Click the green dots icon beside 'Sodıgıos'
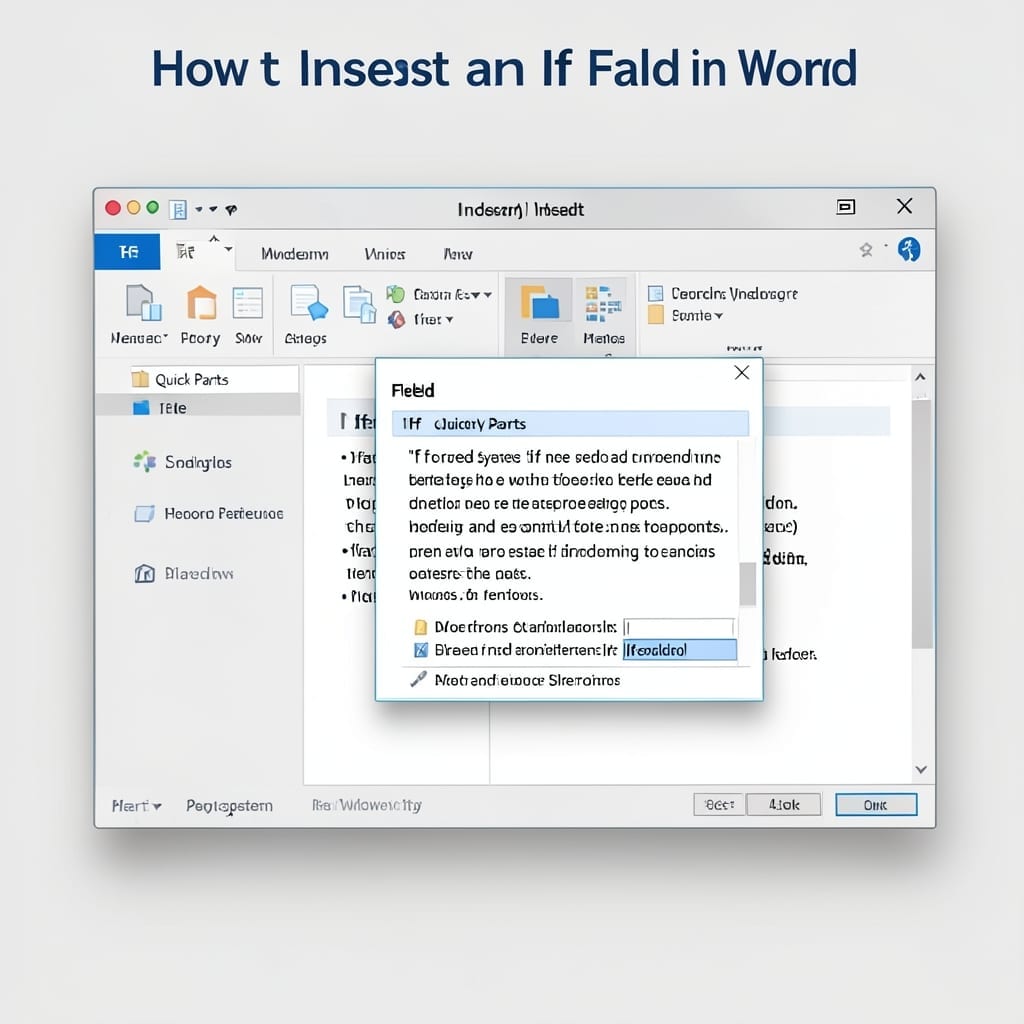The height and width of the screenshot is (1024, 1024). [x=144, y=462]
